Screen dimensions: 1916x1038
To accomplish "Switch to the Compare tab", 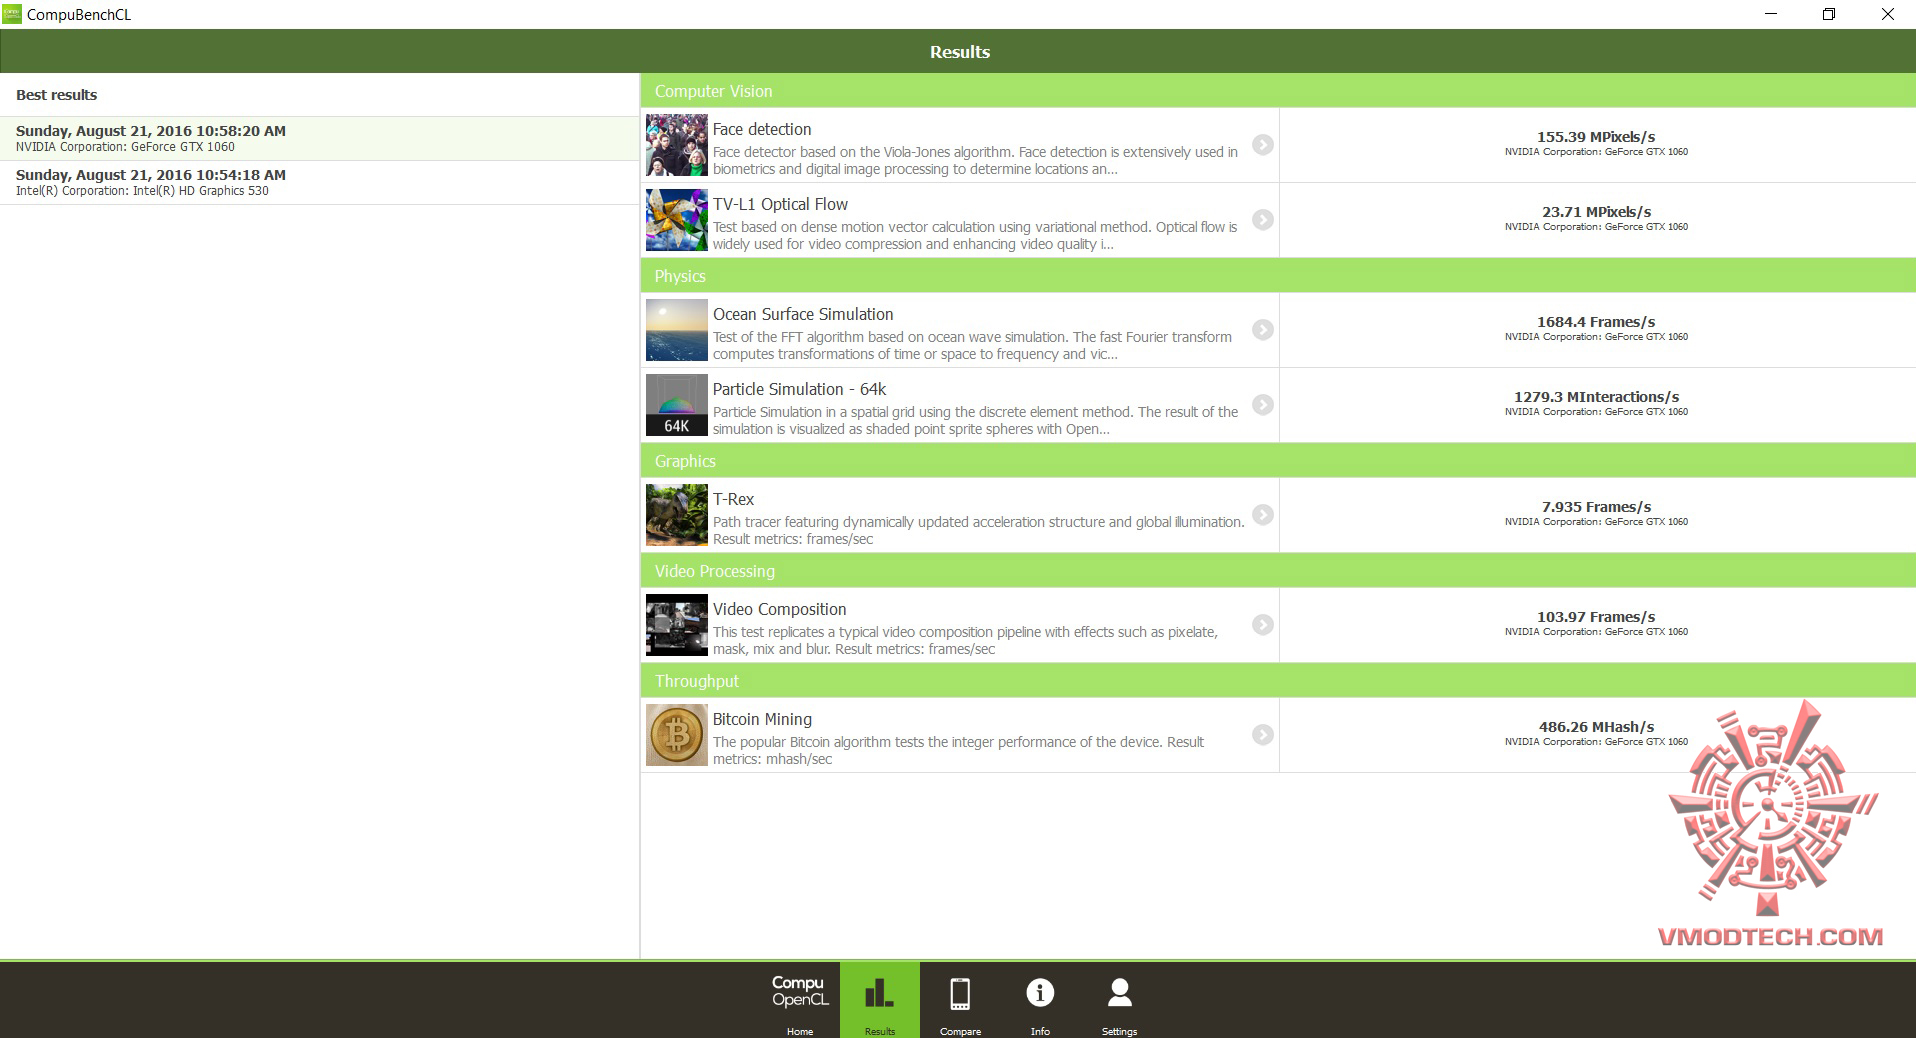I will (960, 1000).
